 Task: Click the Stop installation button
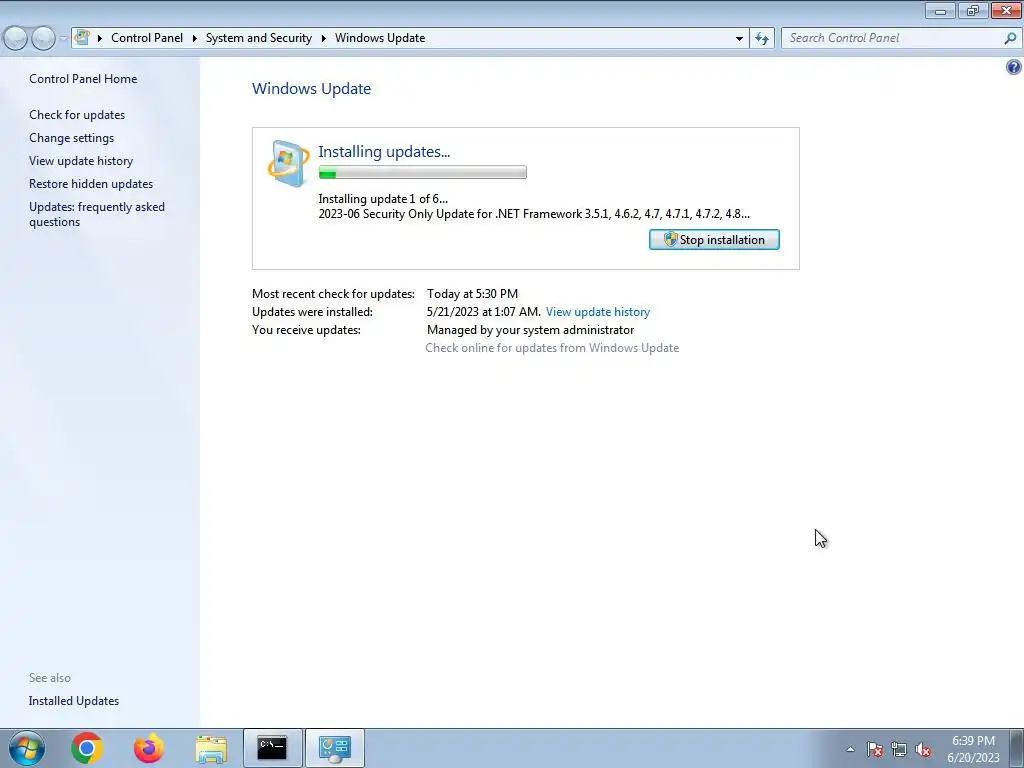click(x=714, y=240)
